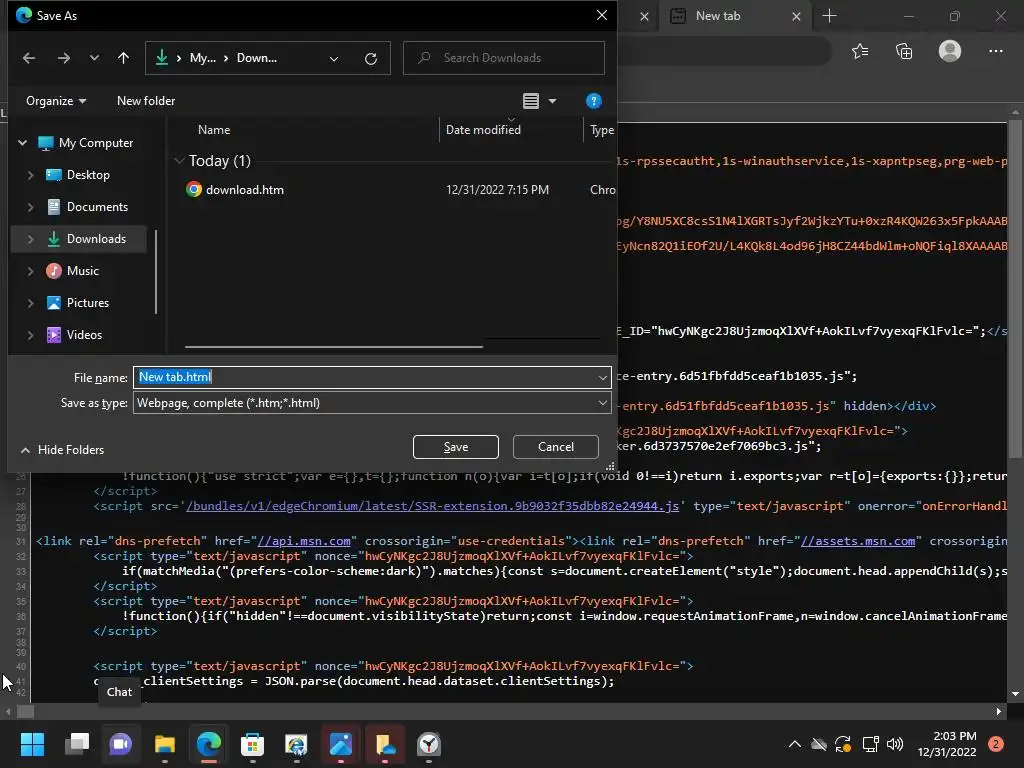Close the New tab browser tab
Screen dimensions: 1024x768
[x=796, y=16]
